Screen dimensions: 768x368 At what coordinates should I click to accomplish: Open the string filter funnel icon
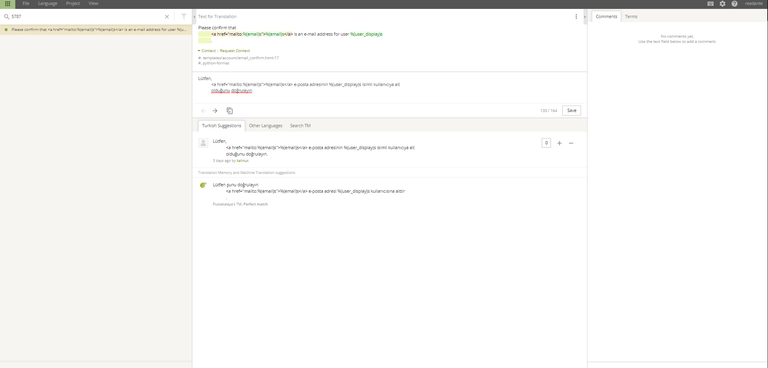pos(184,17)
